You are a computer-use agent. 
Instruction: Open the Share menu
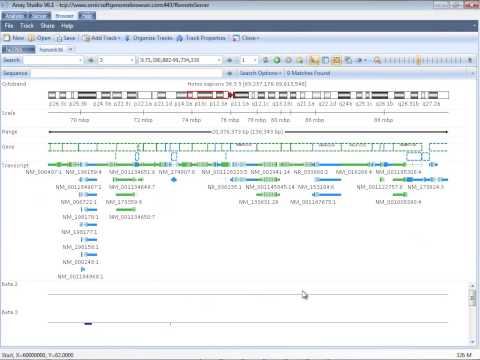point(47,26)
